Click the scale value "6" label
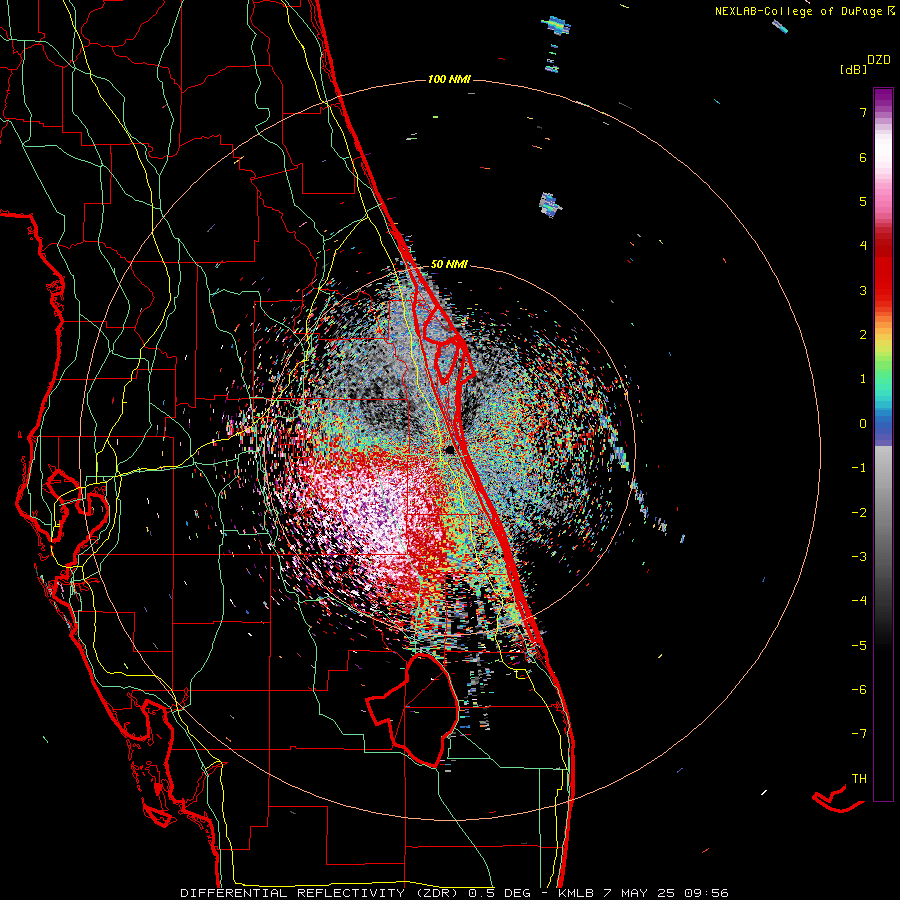The image size is (900, 900). pos(863,157)
